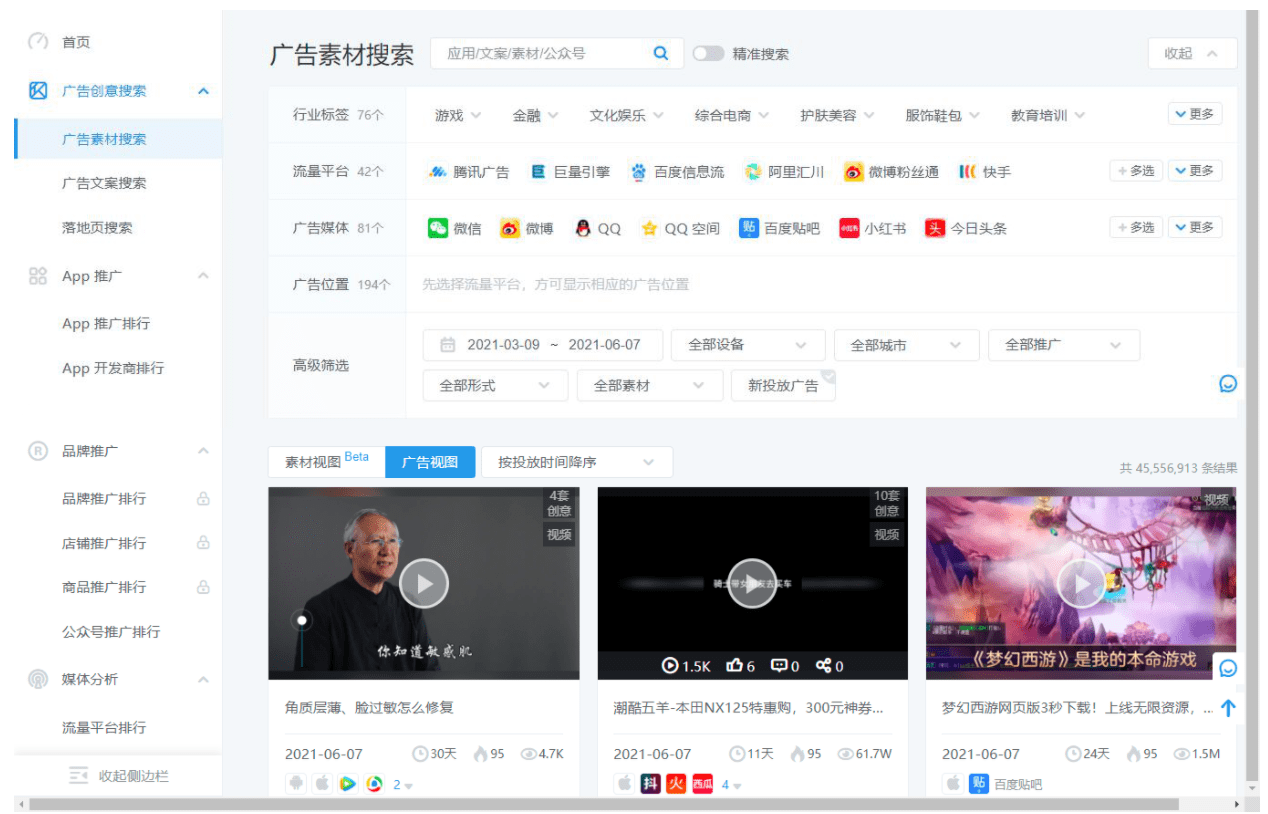Open the 文化娱乐 industry dropdown
This screenshot has width=1268, height=814.
pos(626,115)
